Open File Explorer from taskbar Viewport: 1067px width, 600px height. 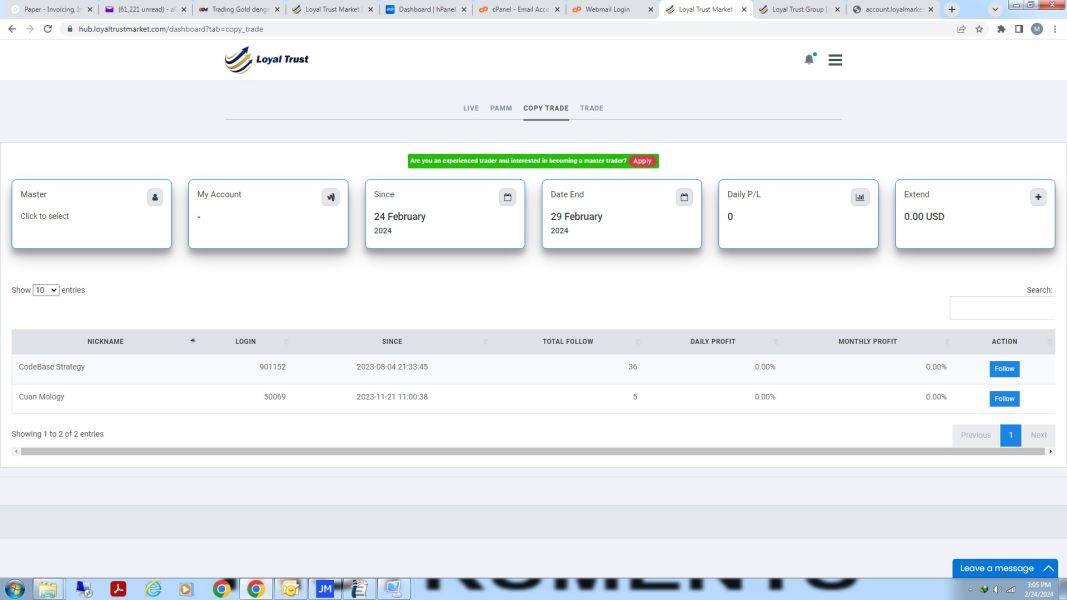coord(48,589)
